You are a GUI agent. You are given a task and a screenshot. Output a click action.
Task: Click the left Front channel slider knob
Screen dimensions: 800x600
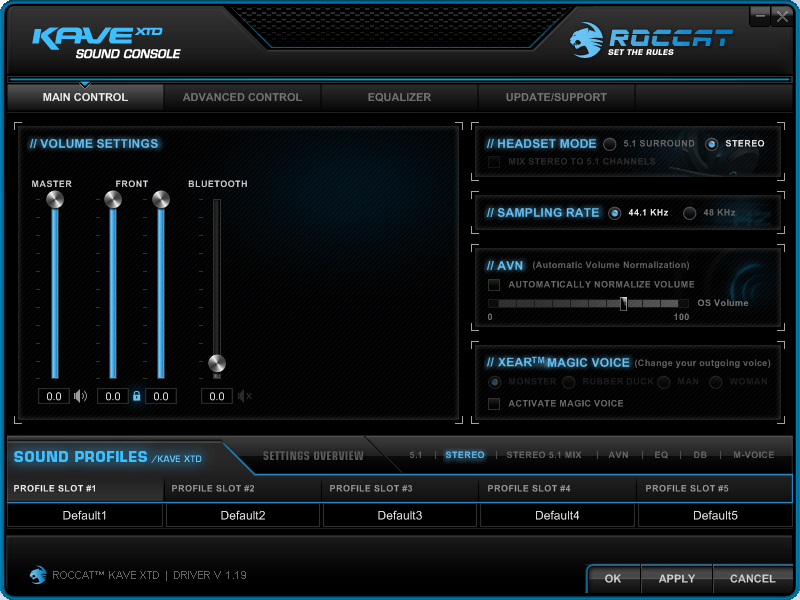pyautogui.click(x=113, y=199)
